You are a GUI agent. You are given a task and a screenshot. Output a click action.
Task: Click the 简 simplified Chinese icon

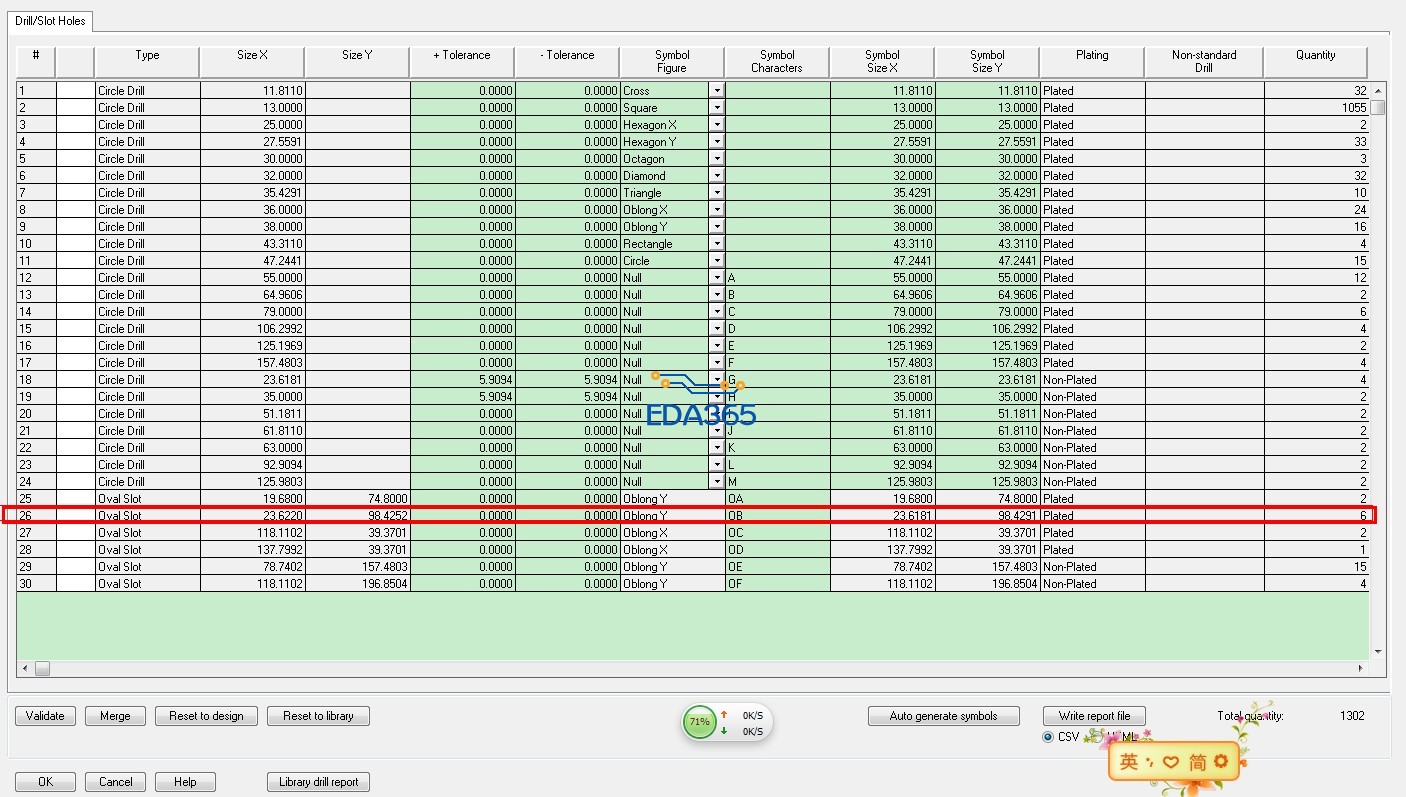pyautogui.click(x=1197, y=762)
